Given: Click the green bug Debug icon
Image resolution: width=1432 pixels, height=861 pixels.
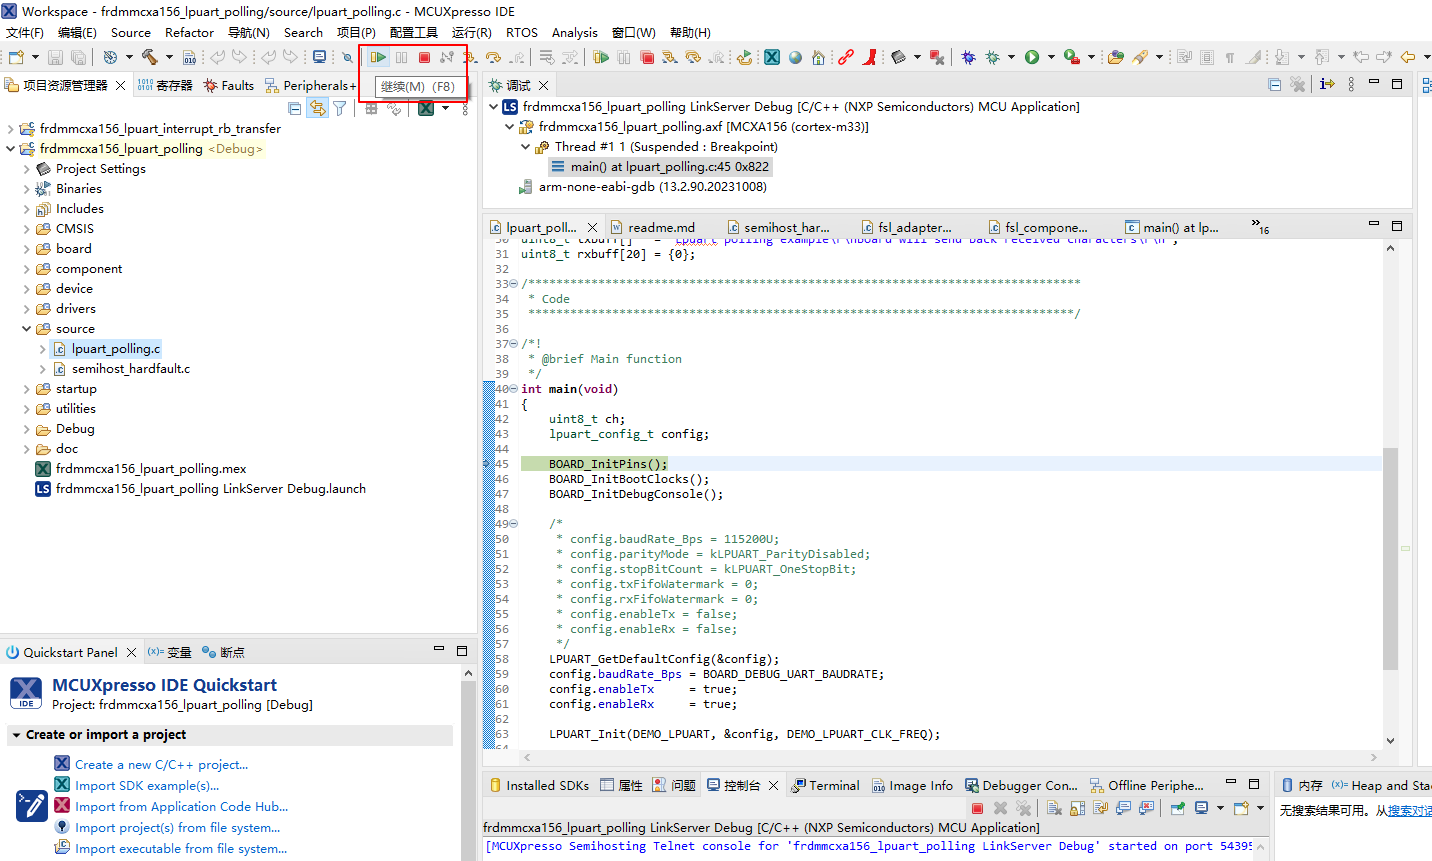Looking at the screenshot, I should [x=992, y=57].
